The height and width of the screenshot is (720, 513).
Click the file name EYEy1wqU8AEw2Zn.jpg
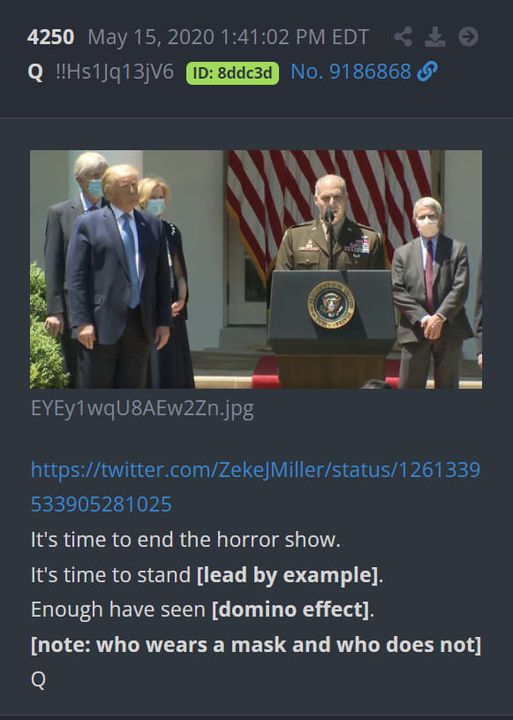coord(142,408)
